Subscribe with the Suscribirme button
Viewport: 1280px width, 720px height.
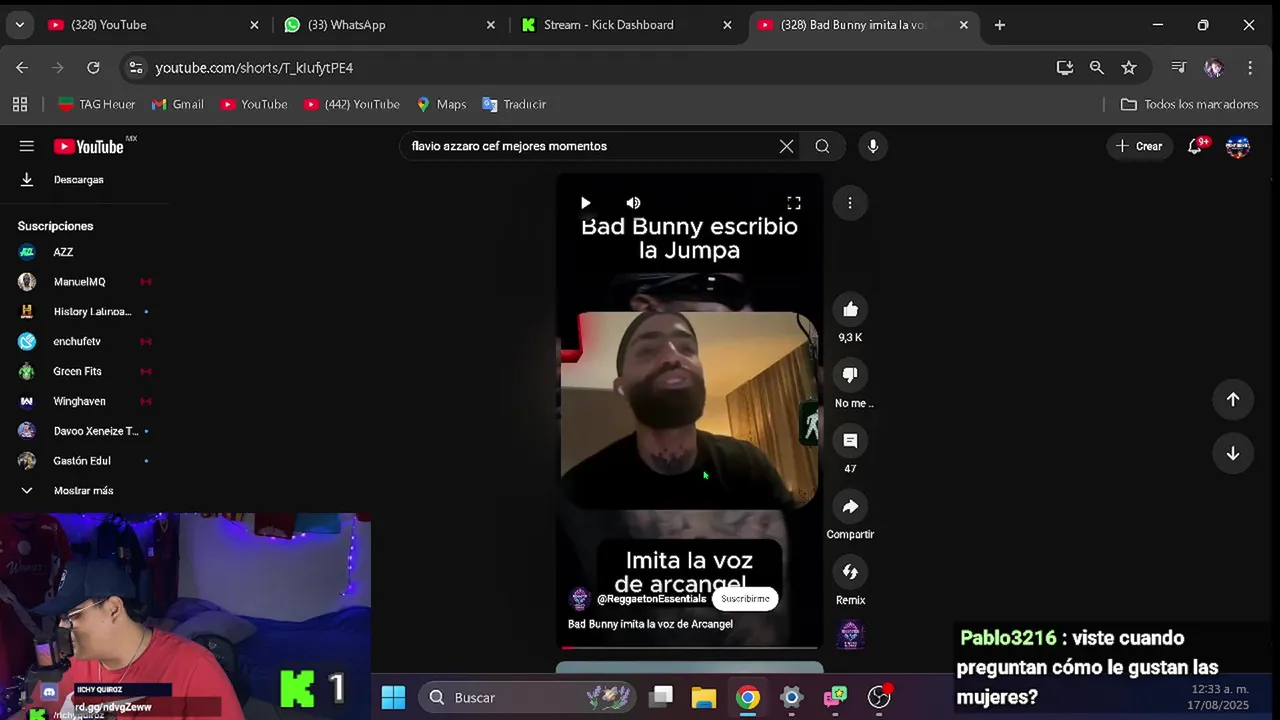tap(745, 599)
